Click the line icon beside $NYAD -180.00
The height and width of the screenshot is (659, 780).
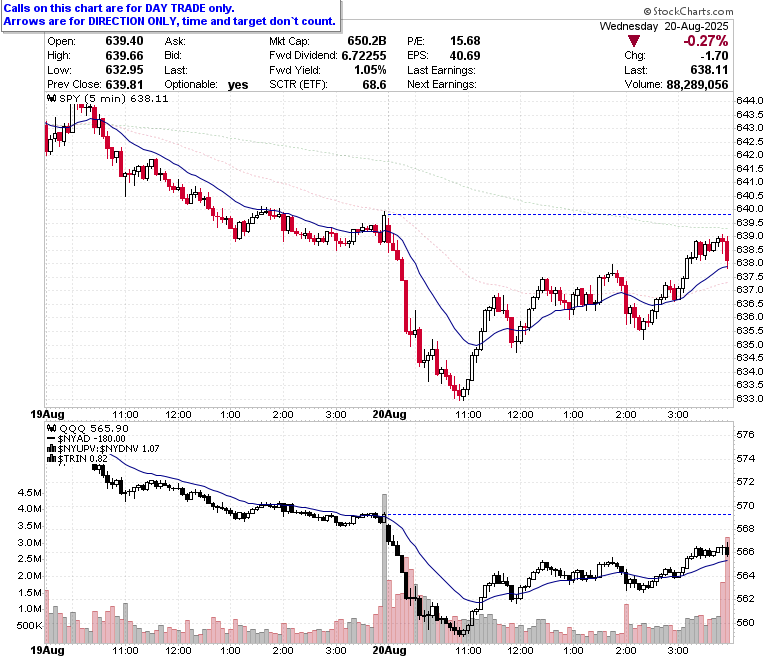(52, 439)
